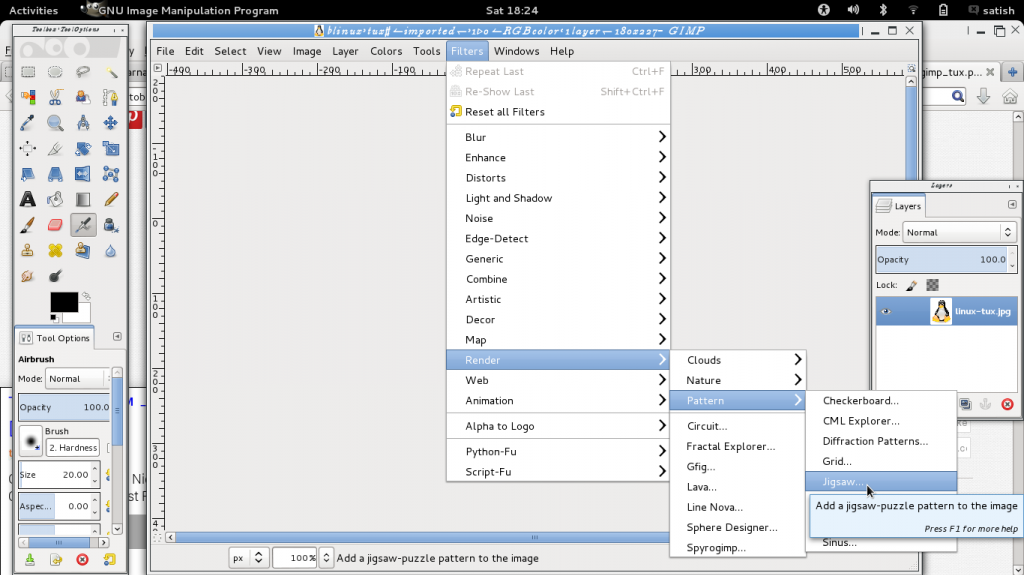
Task: Select the Cage Transform tool
Action: [x=110, y=174]
